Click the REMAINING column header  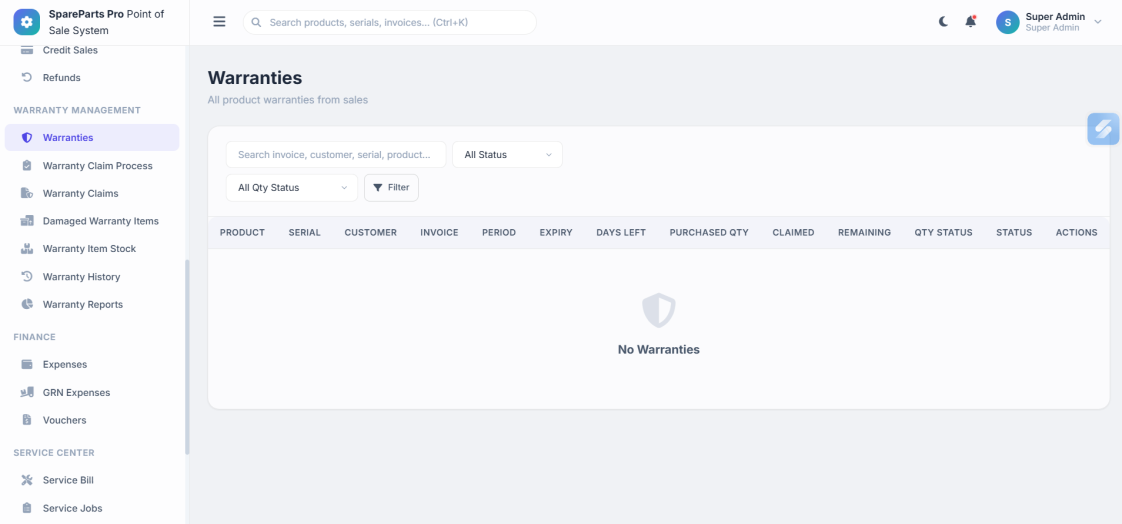point(864,233)
